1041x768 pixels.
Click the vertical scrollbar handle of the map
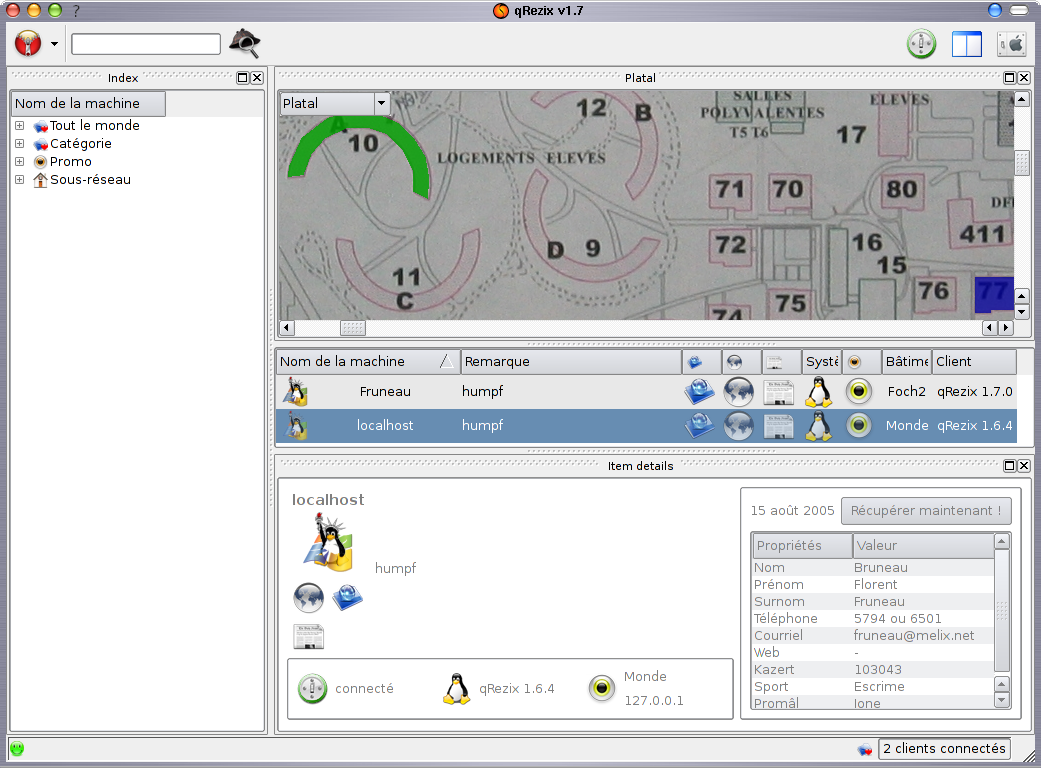[1022, 163]
